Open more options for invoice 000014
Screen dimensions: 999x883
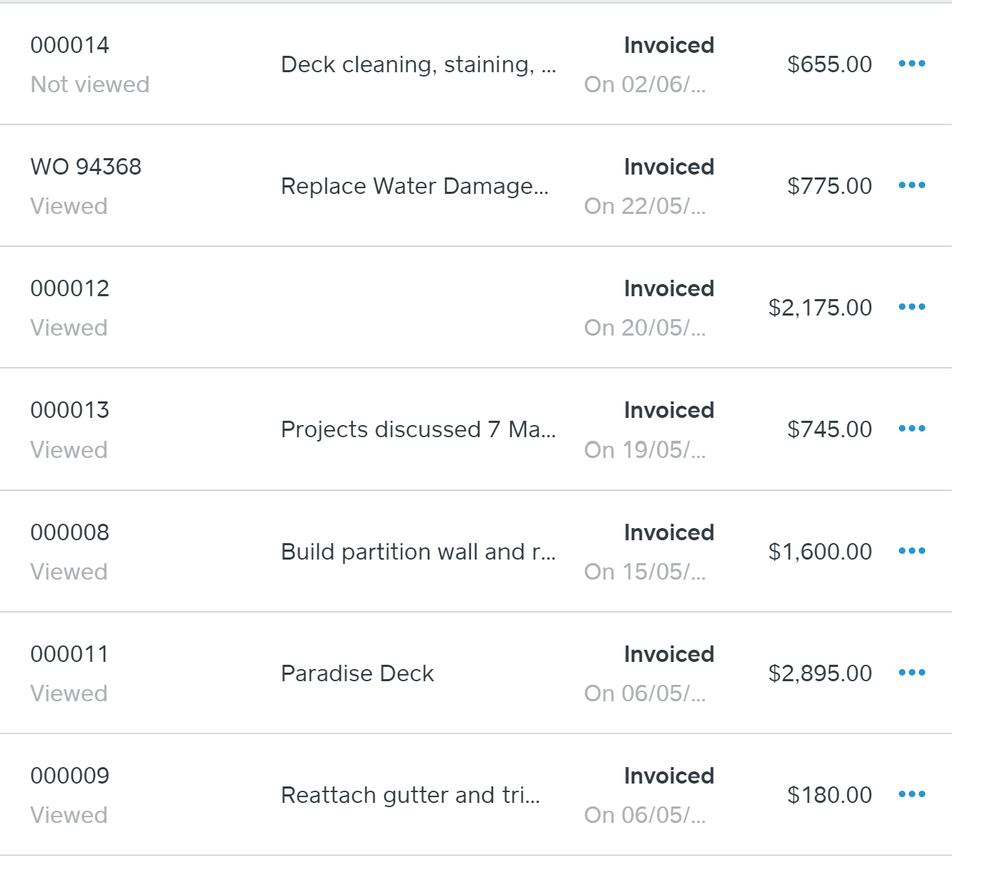tap(911, 64)
